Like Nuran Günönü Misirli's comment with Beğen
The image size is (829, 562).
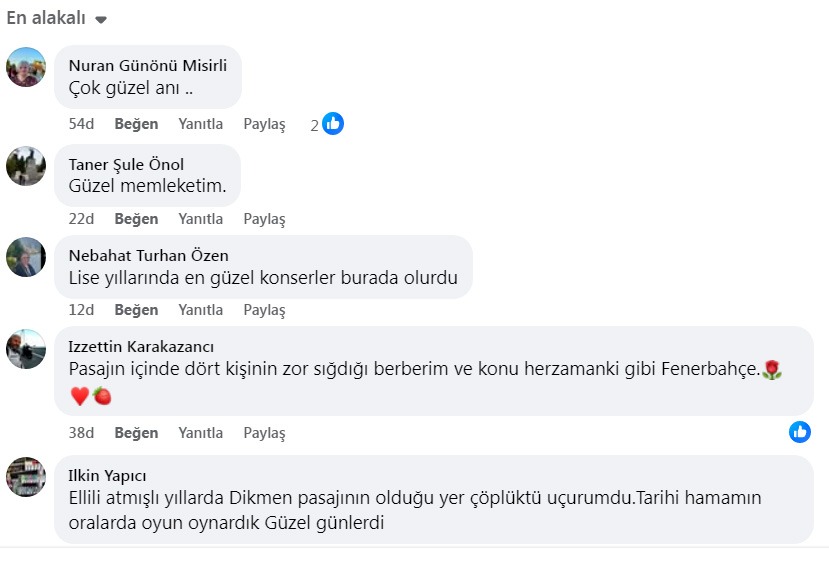pyautogui.click(x=136, y=124)
